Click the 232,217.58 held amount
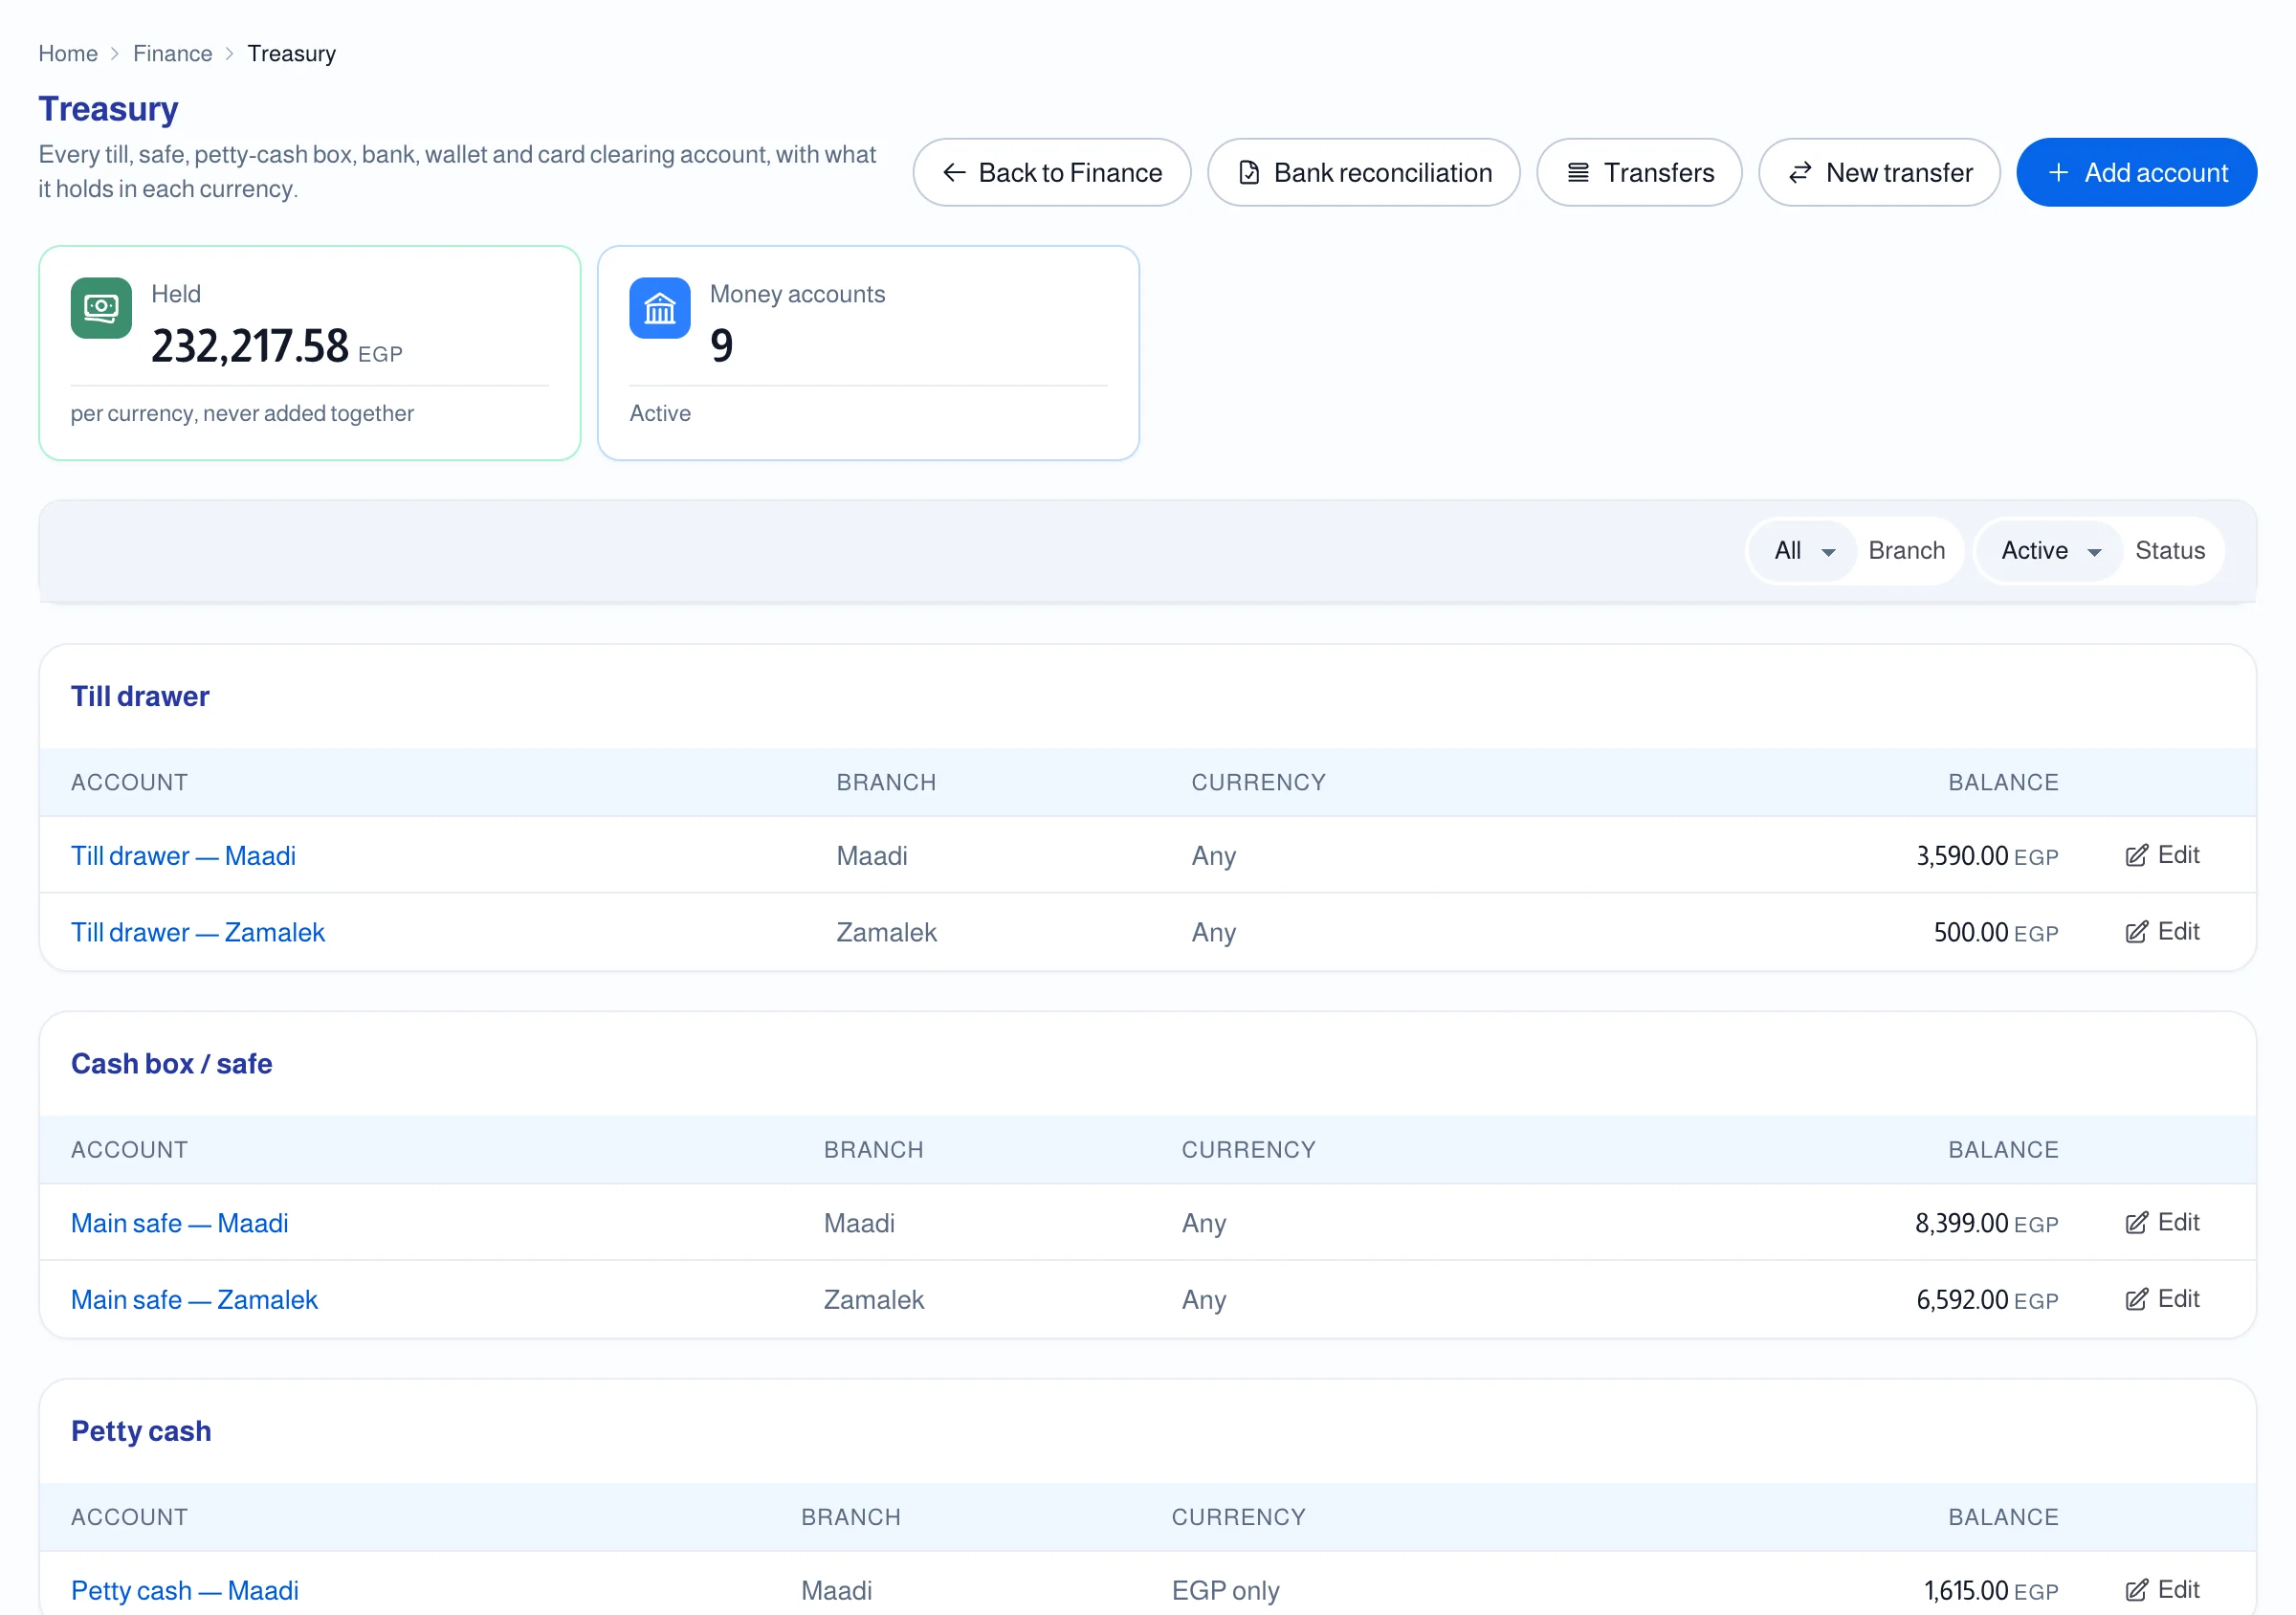This screenshot has height=1615, width=2296. [250, 346]
